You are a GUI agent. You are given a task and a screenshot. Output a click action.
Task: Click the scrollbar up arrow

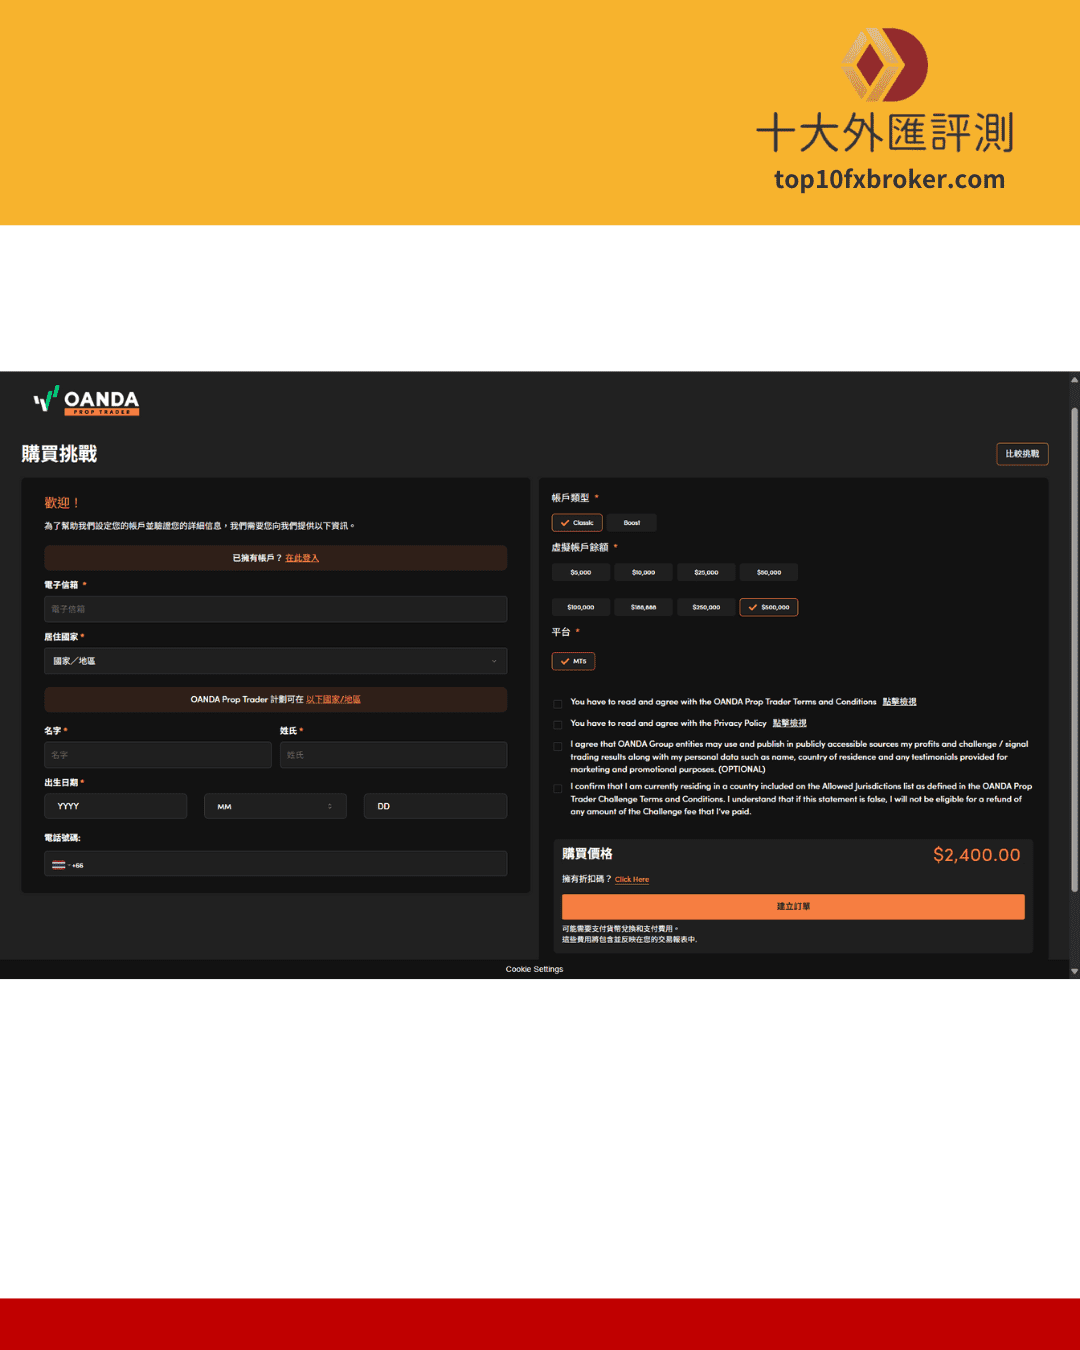coord(1074,380)
